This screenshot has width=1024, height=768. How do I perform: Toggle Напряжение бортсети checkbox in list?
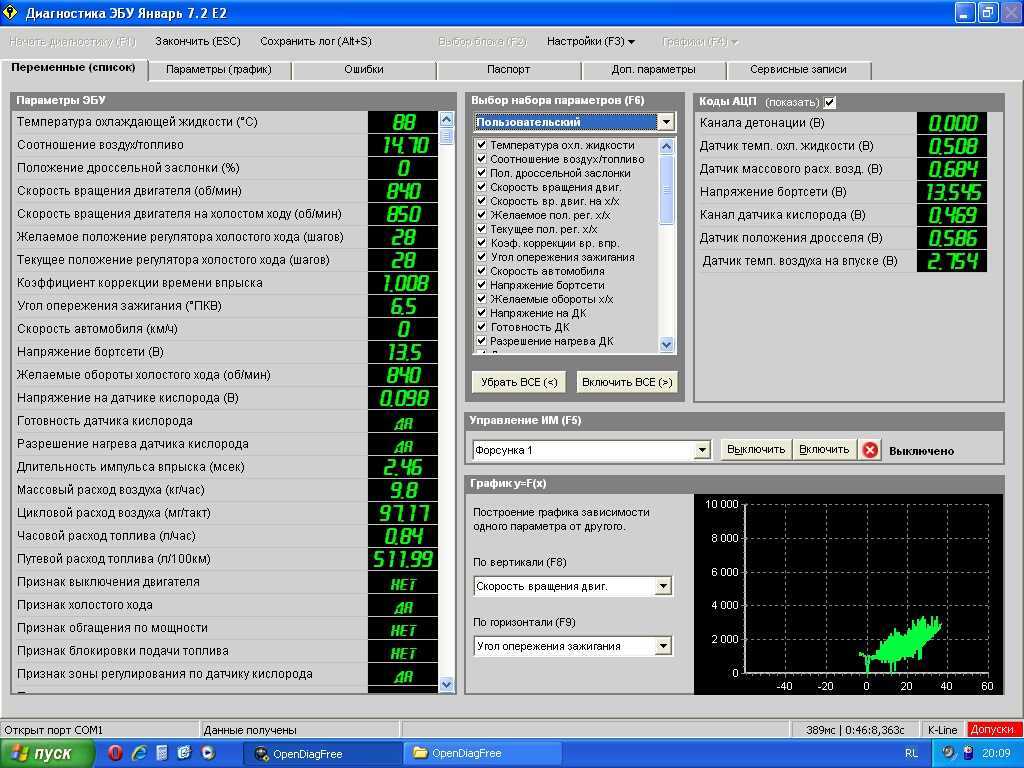(481, 285)
